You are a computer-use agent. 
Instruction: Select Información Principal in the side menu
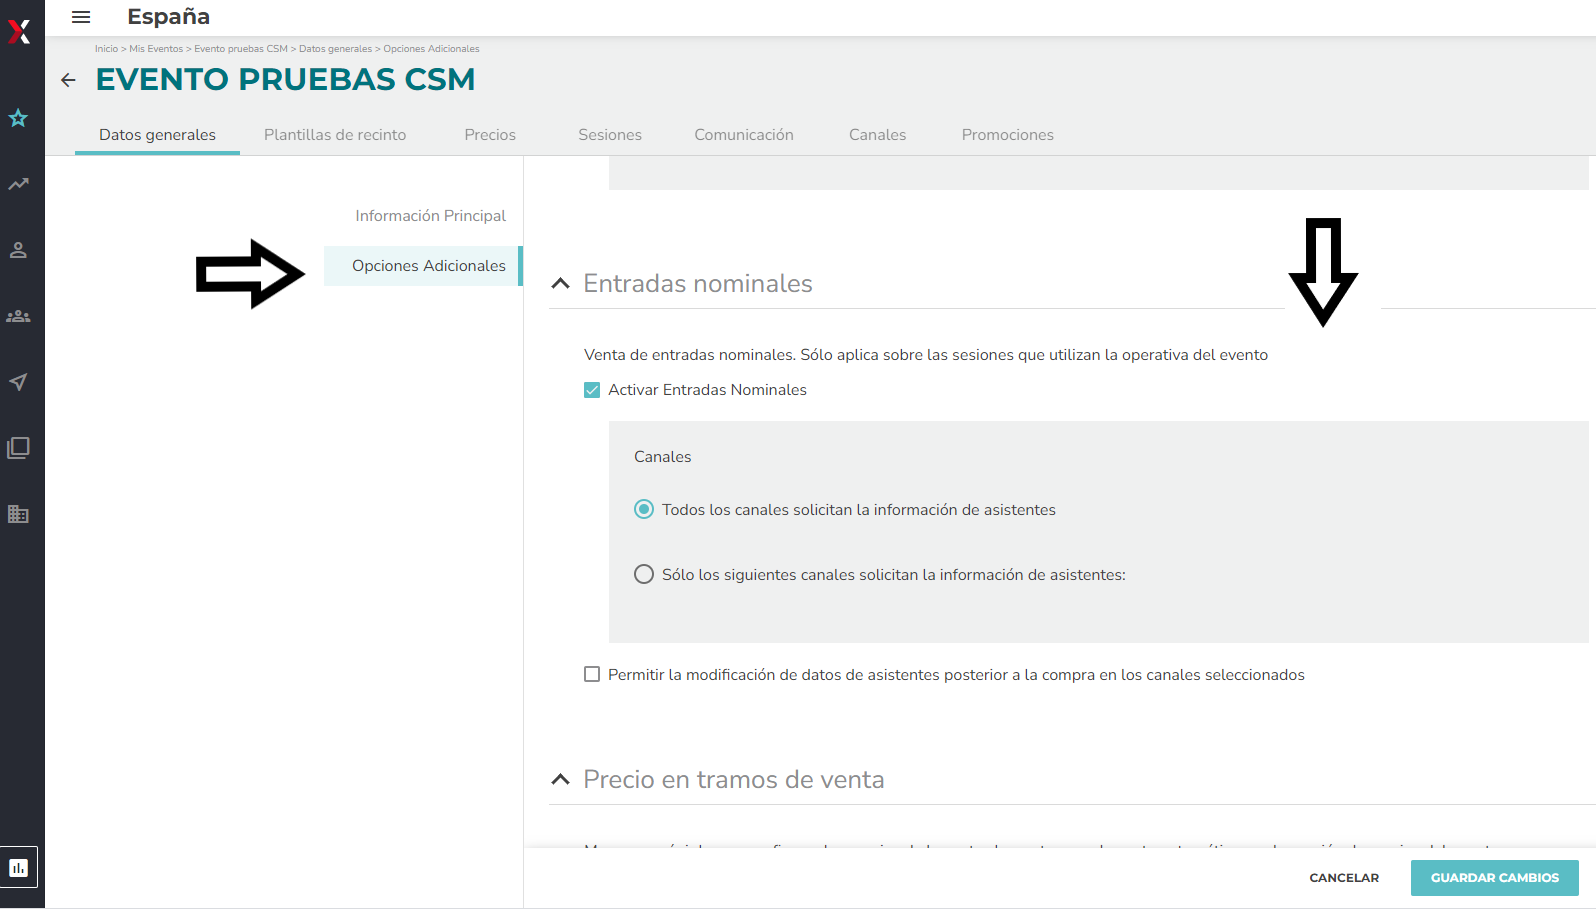click(430, 216)
